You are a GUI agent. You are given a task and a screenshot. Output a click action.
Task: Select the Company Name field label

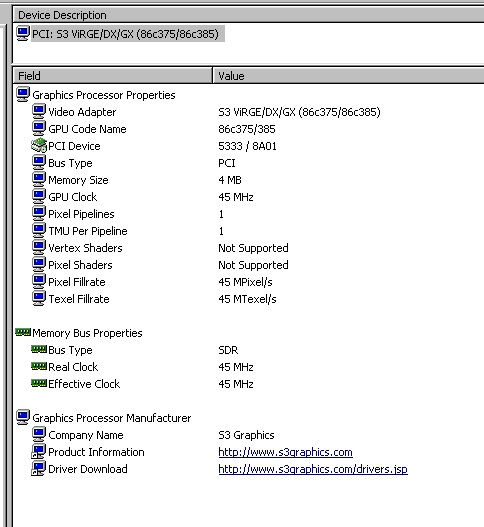click(86, 435)
